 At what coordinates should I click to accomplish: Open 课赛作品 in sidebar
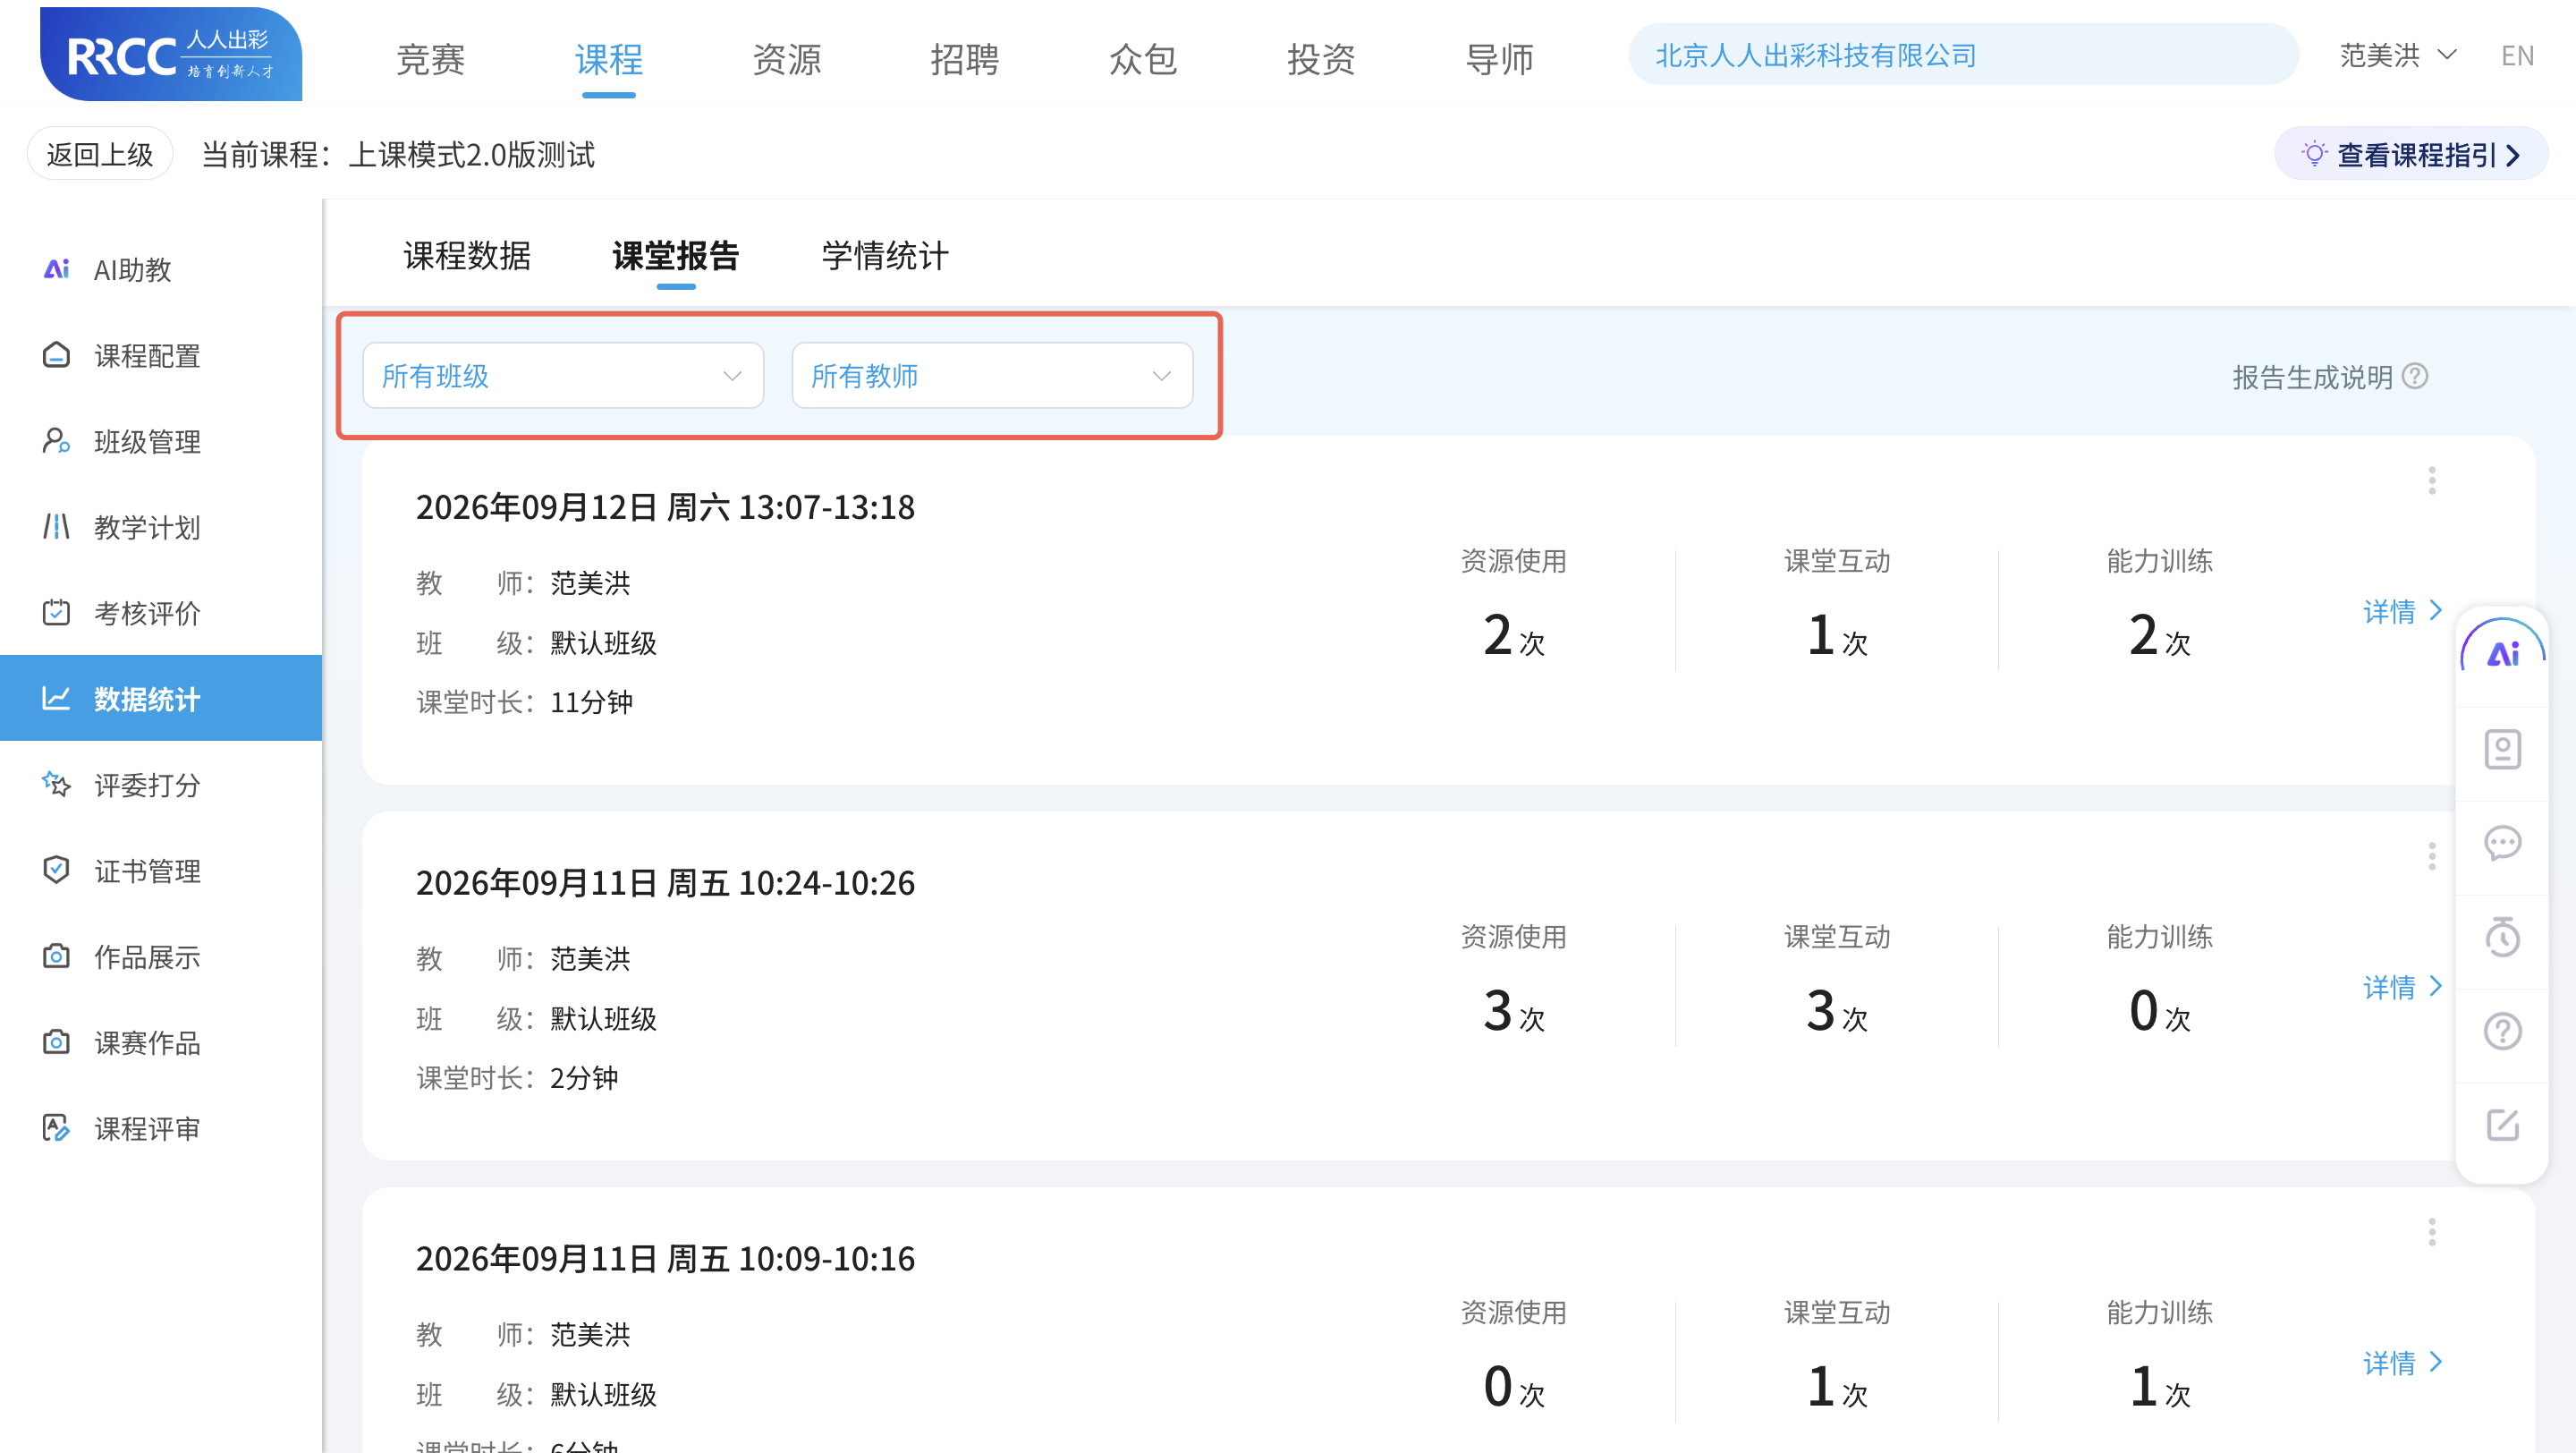click(160, 1043)
